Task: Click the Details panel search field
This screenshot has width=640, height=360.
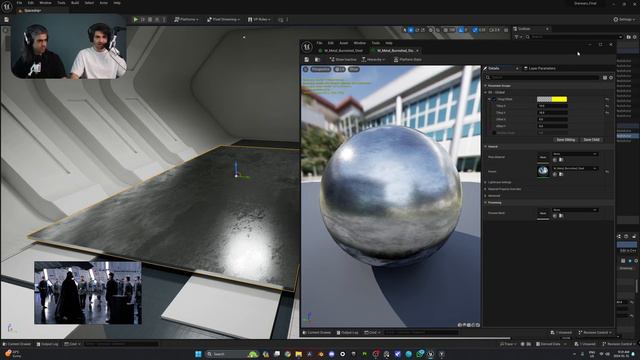Action: click(x=542, y=77)
